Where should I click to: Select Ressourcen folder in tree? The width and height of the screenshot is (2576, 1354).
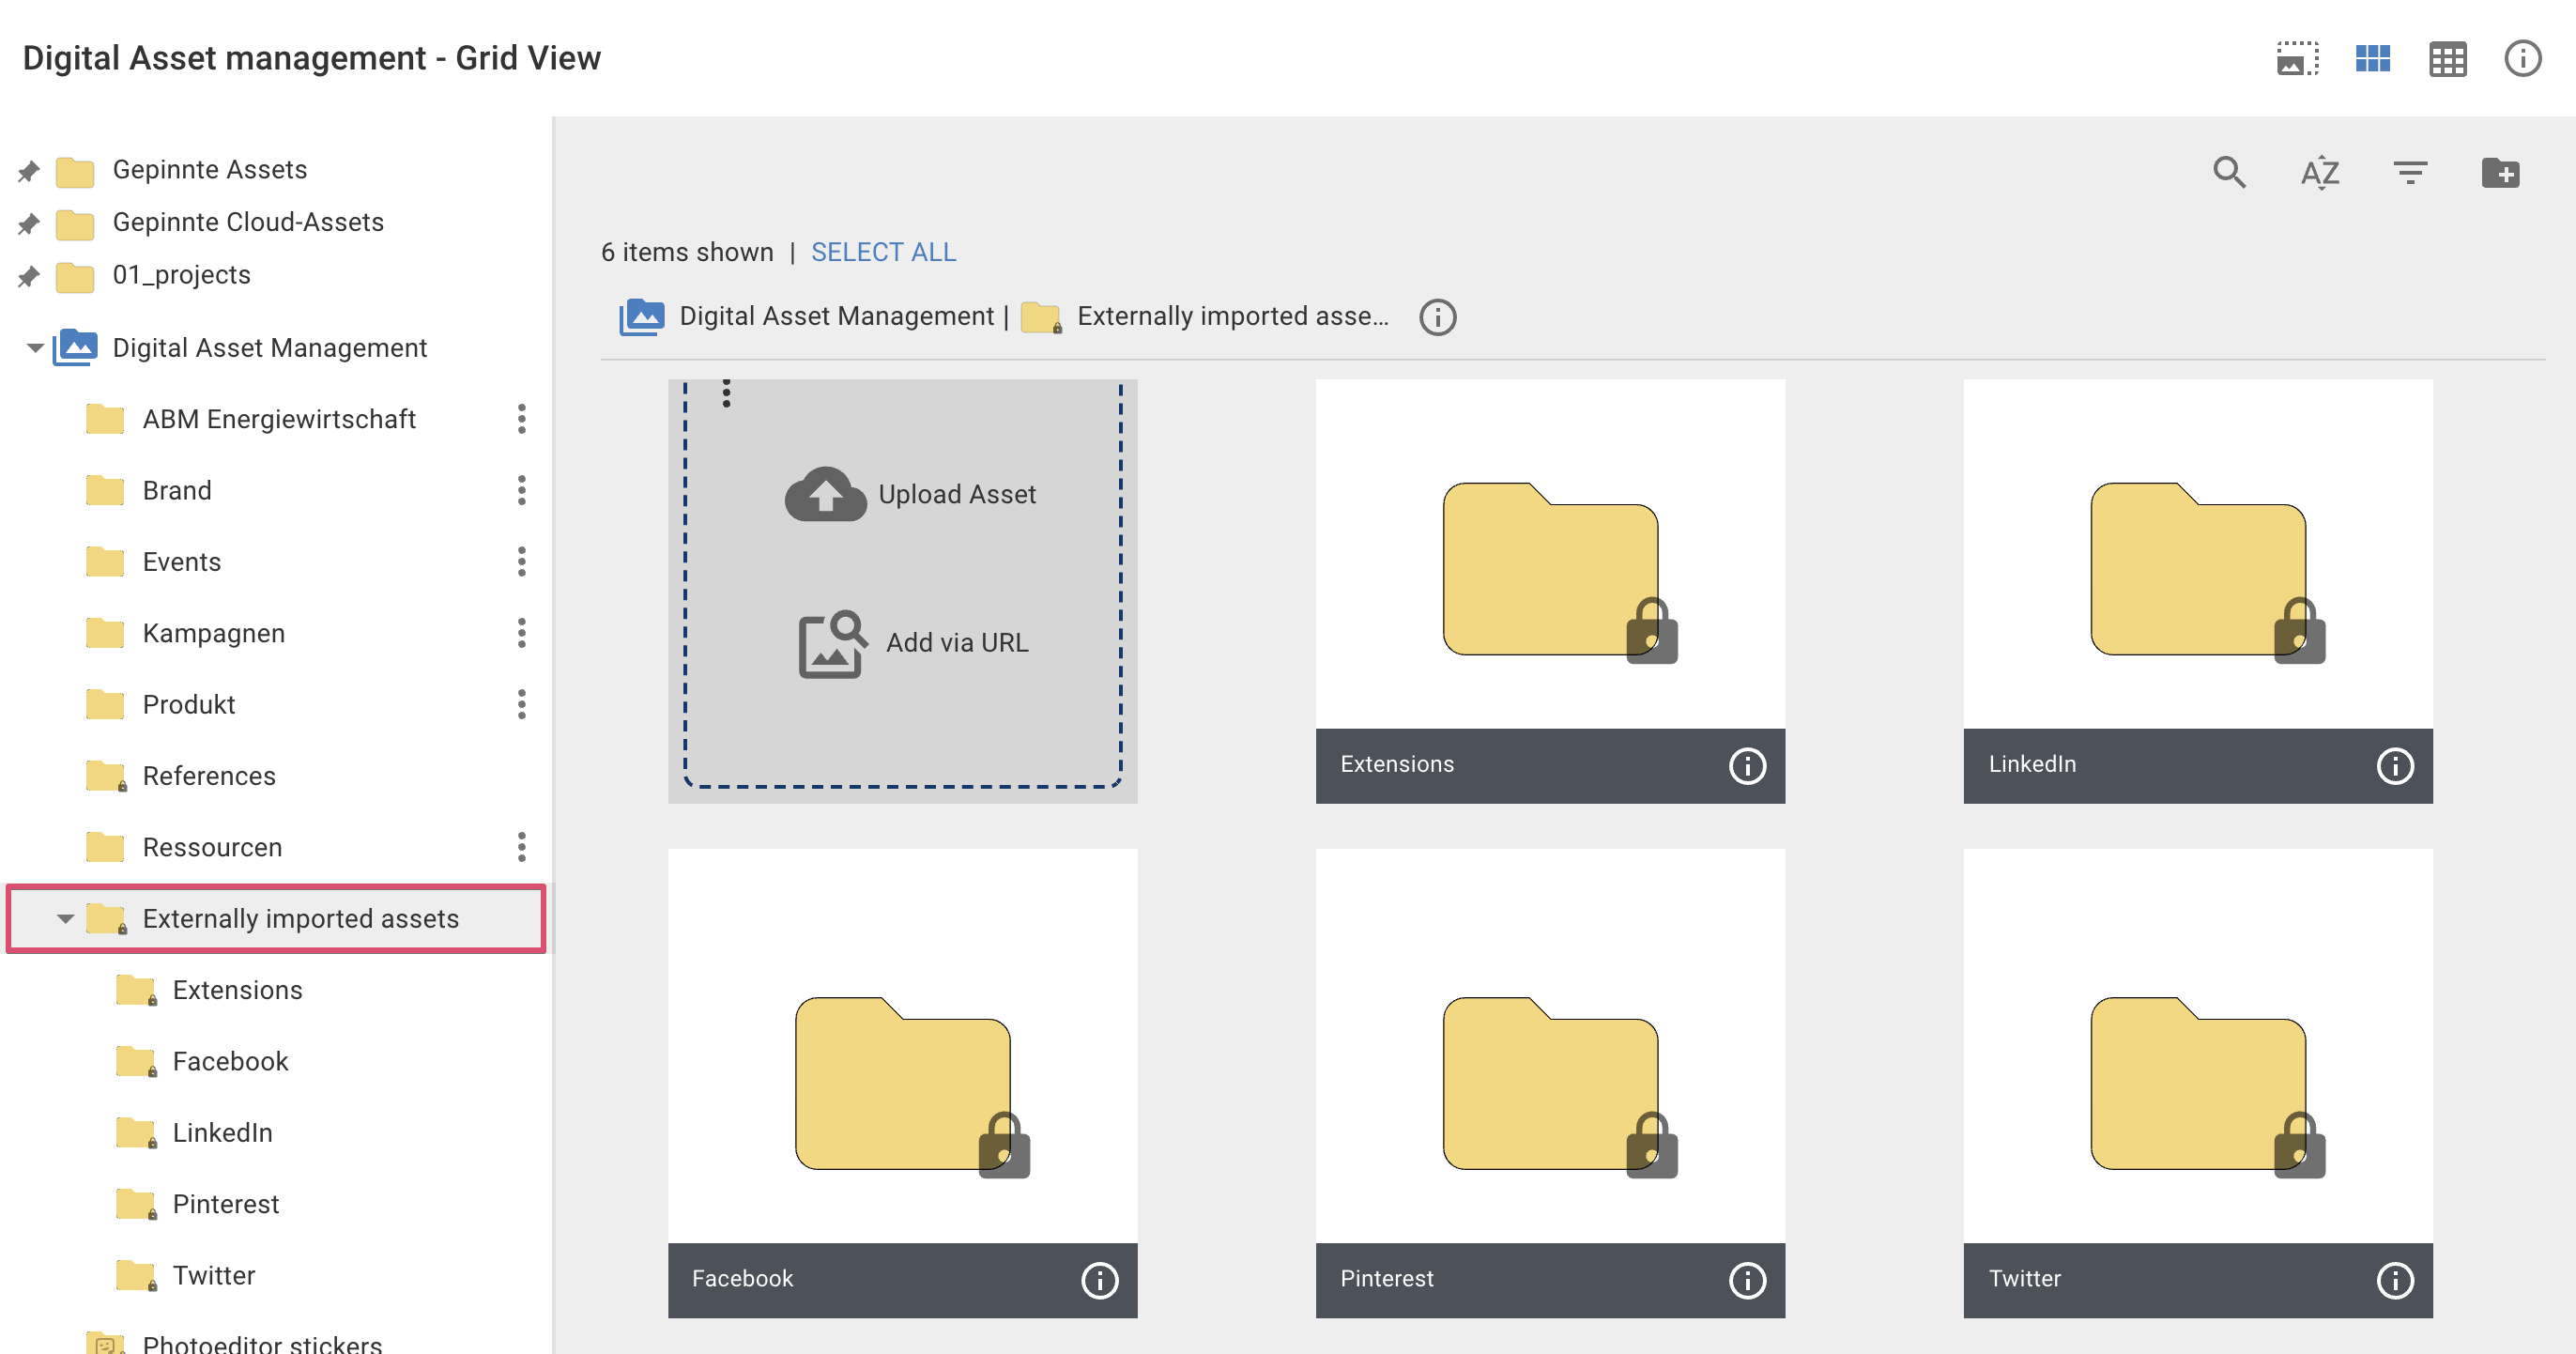coord(212,847)
